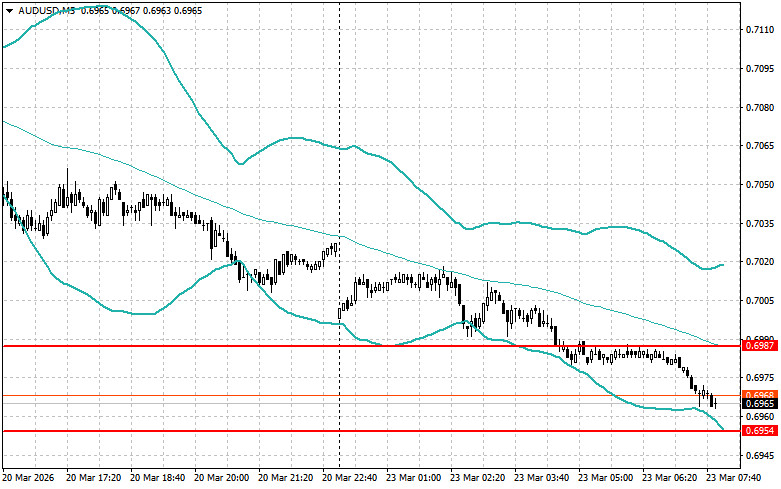The image size is (781, 489).
Task: Select the red horizontal line at 0.6987
Action: (x=372, y=346)
